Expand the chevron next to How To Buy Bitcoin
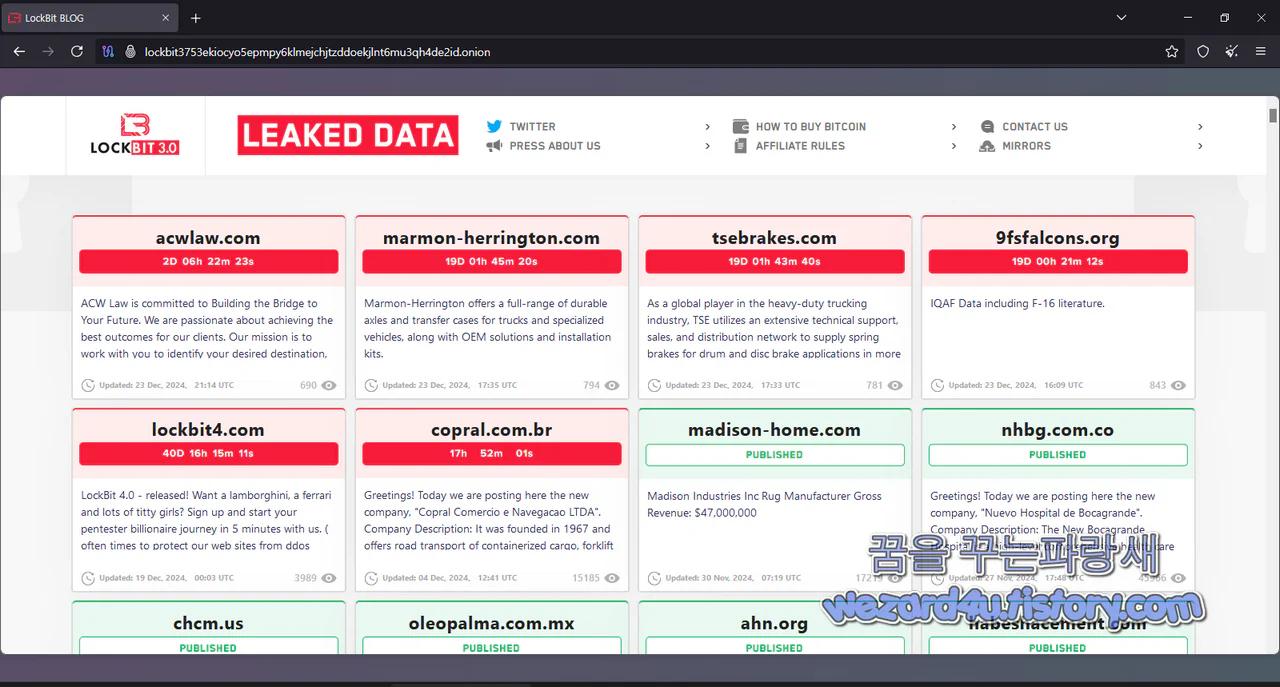The width and height of the screenshot is (1280, 687). (954, 127)
